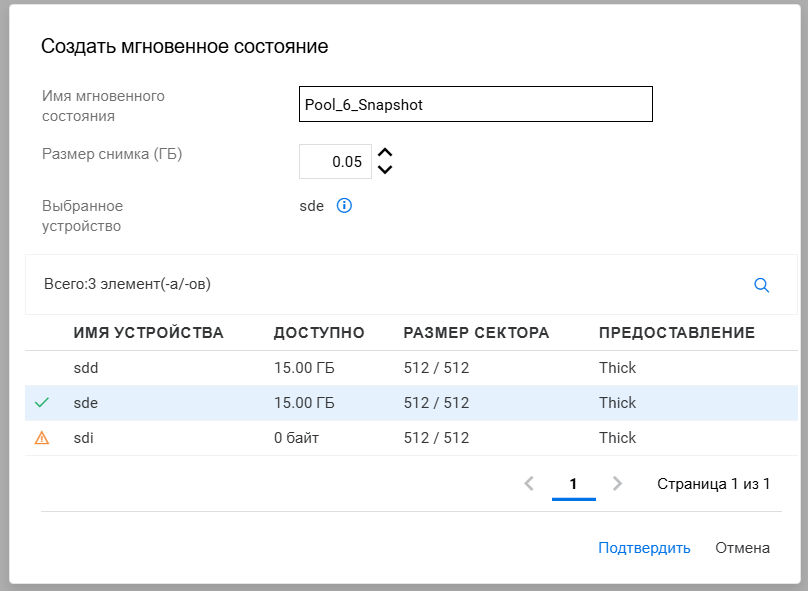This screenshot has width=808, height=591.
Task: Click the orange warning icon for sdi
Action: [41, 438]
